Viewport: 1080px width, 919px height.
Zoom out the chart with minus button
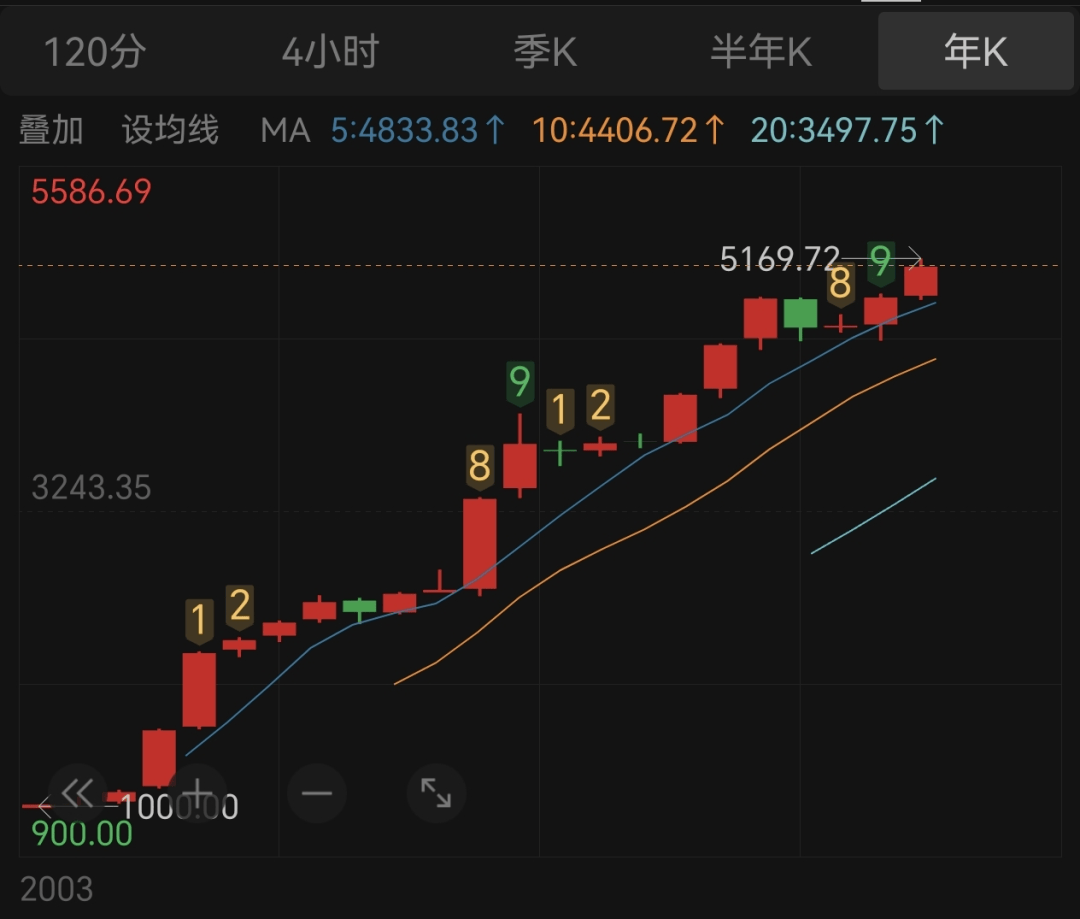pos(317,794)
